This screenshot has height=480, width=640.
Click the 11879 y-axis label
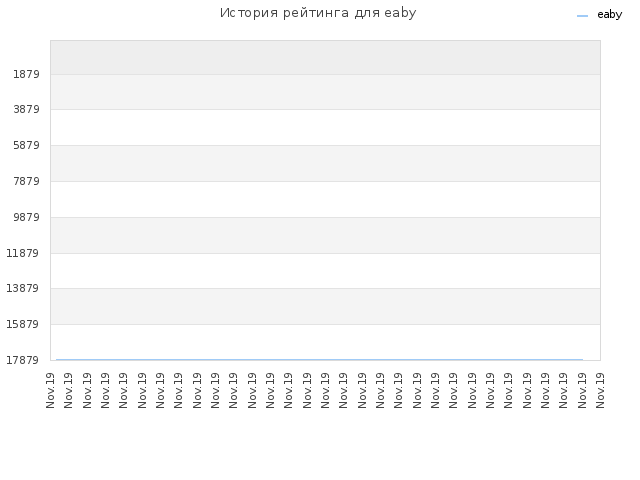click(22, 253)
